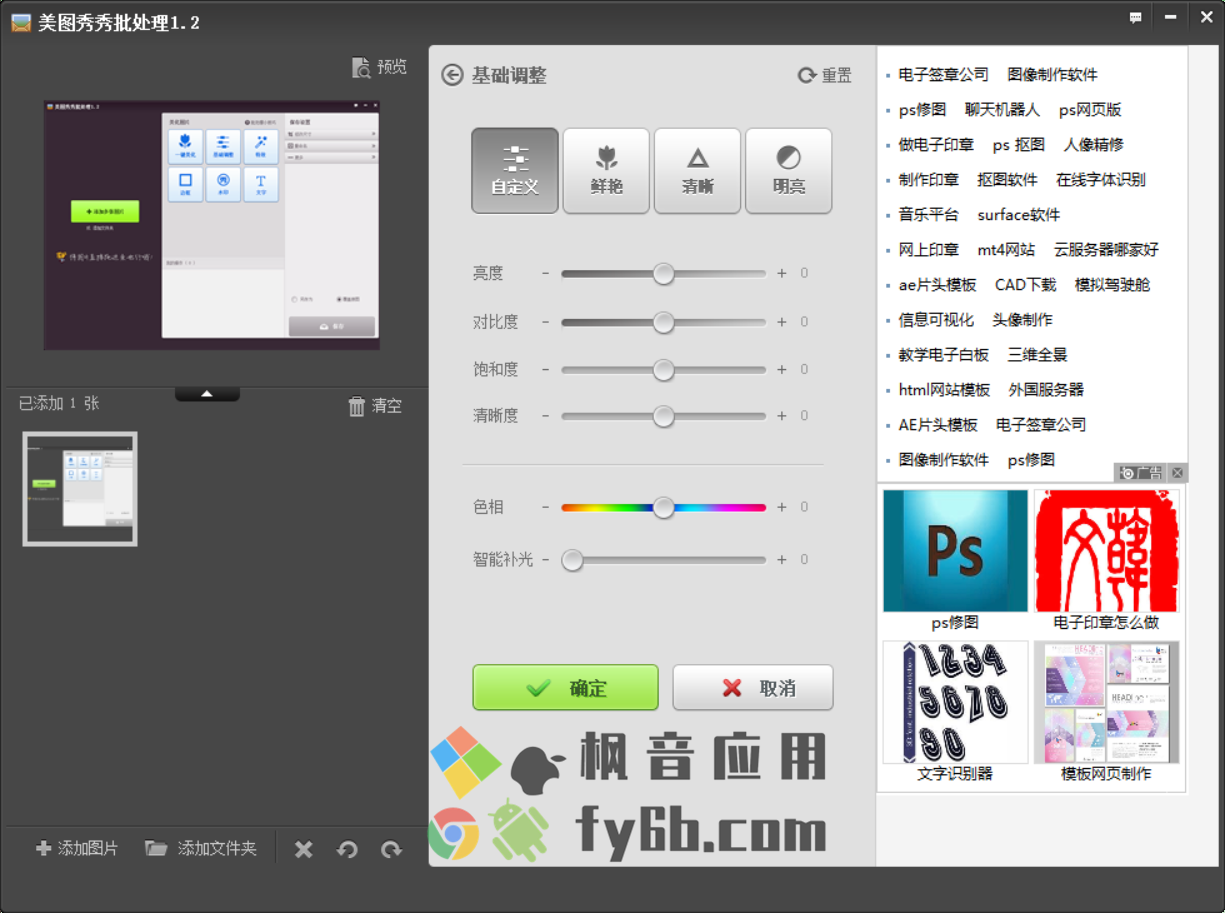Click the 智能补光 fill light slider handle
This screenshot has width=1225, height=913.
[572, 560]
